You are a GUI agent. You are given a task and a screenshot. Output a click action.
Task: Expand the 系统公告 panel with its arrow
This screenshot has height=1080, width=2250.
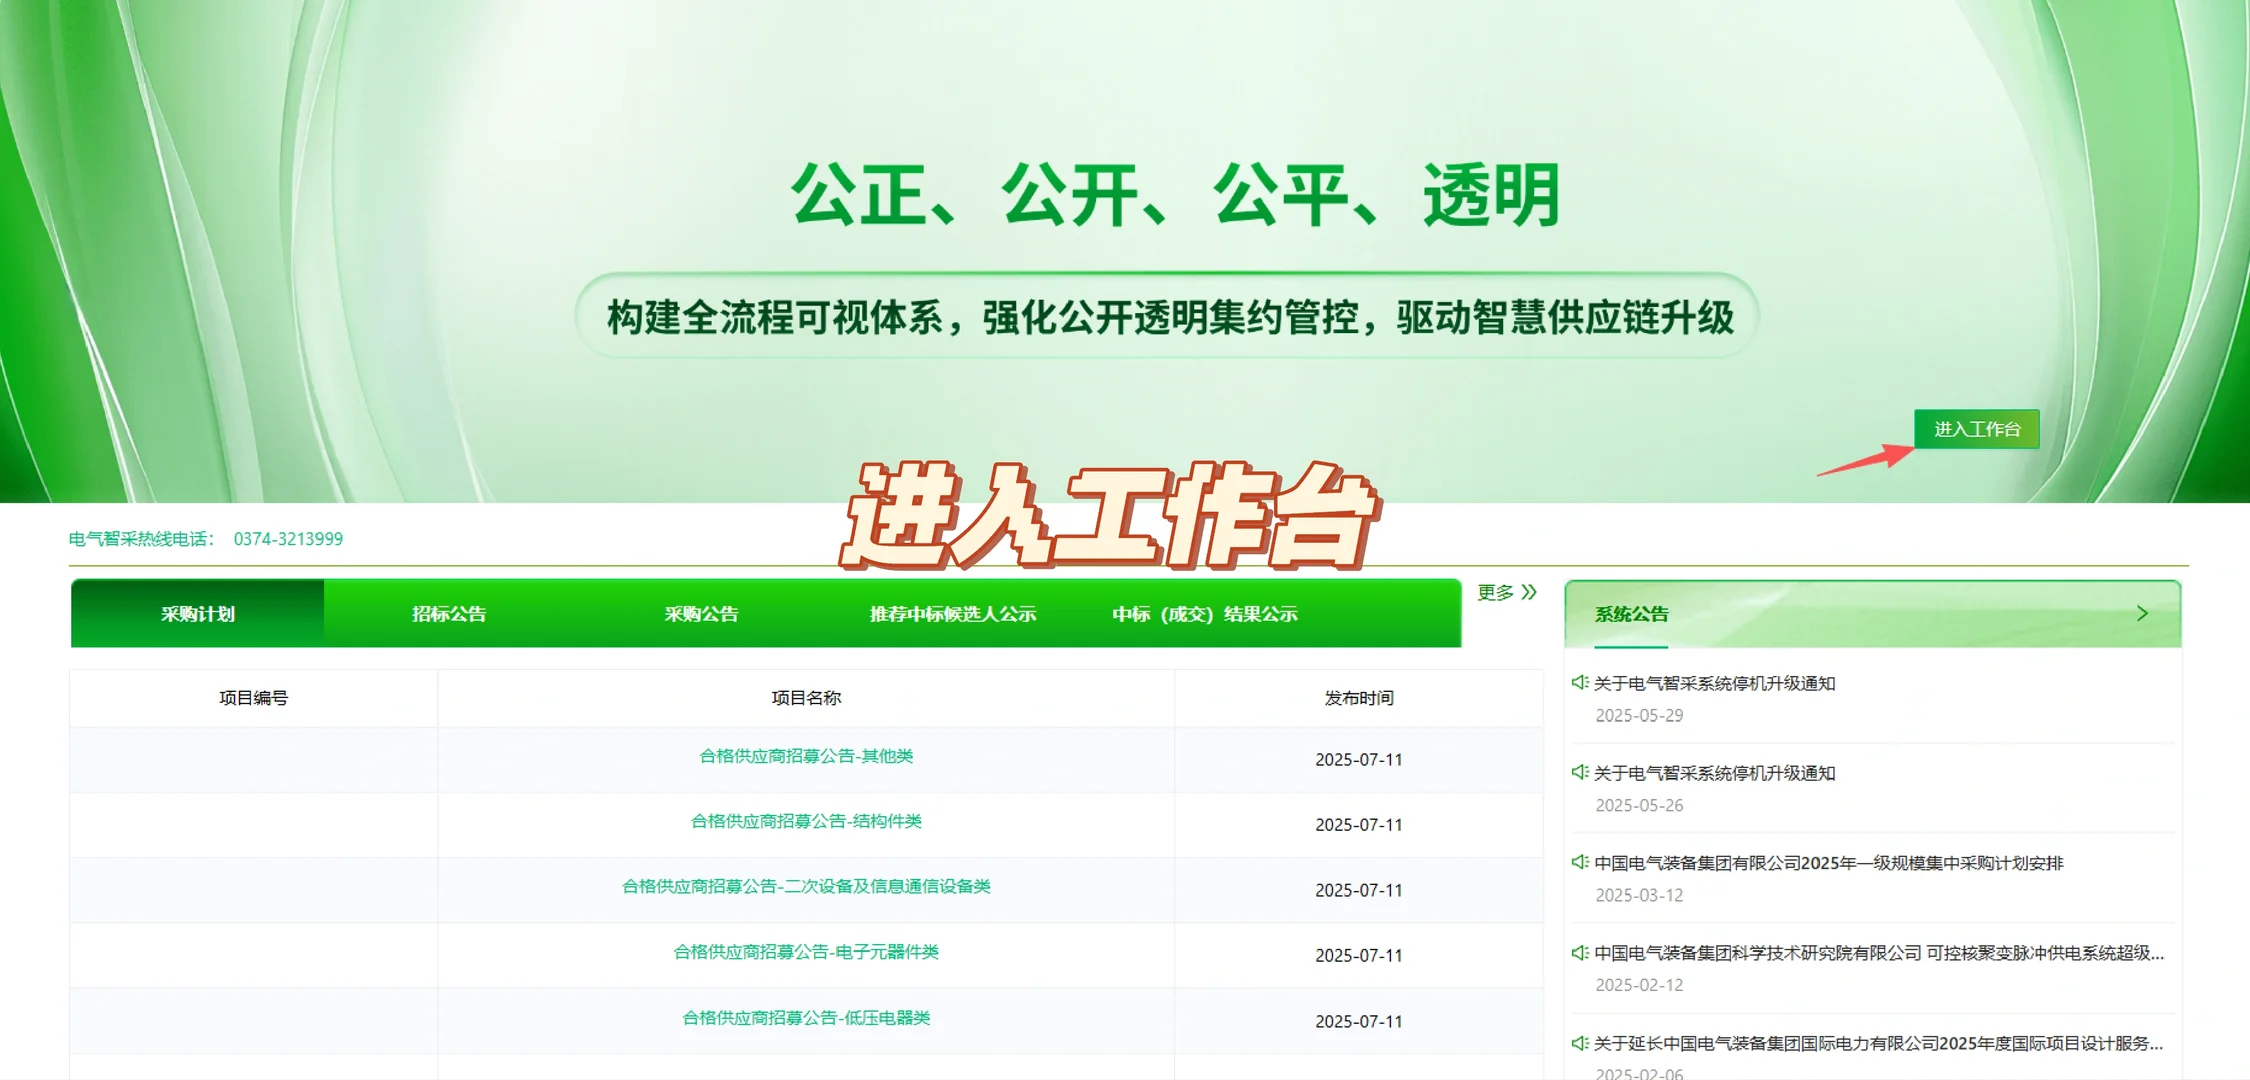[2143, 612]
